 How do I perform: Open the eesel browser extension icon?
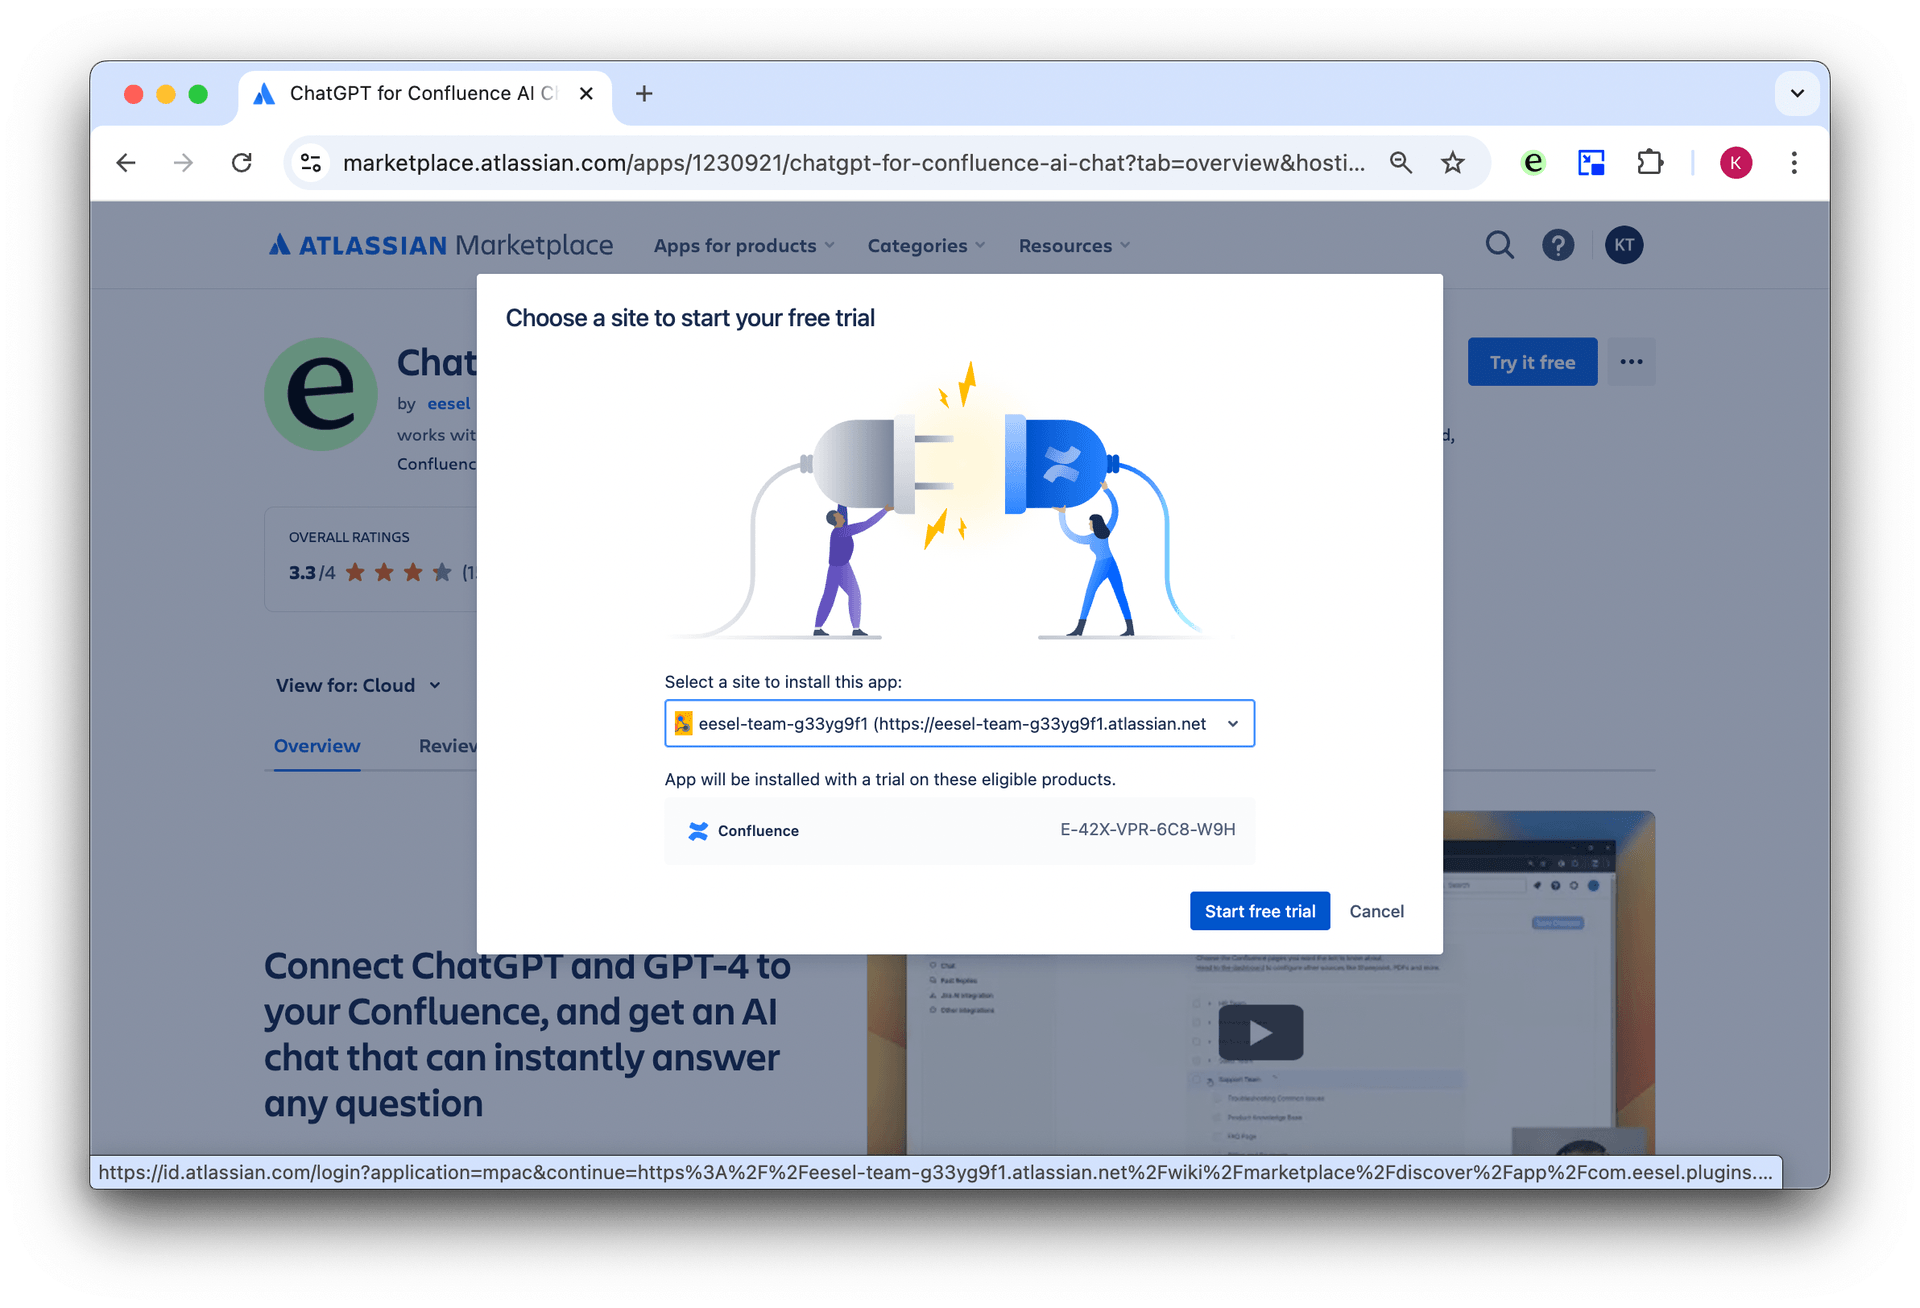pos(1532,163)
